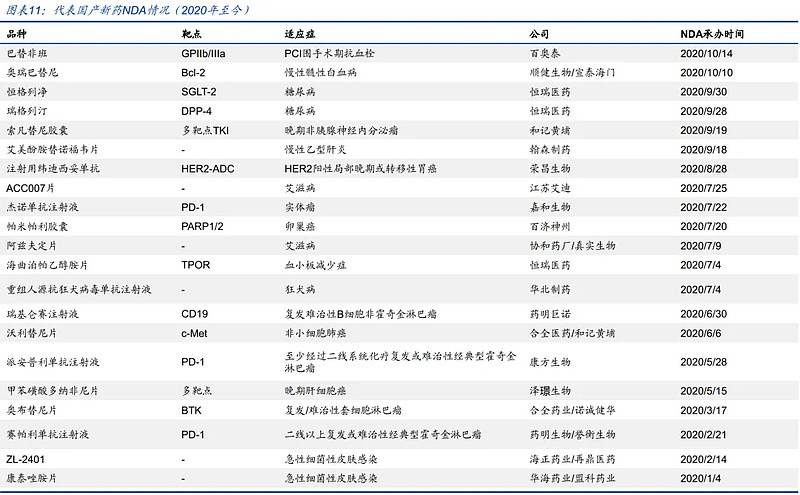Click the indication 非小细胞肺癌
The width and height of the screenshot is (800, 495).
(x=315, y=333)
